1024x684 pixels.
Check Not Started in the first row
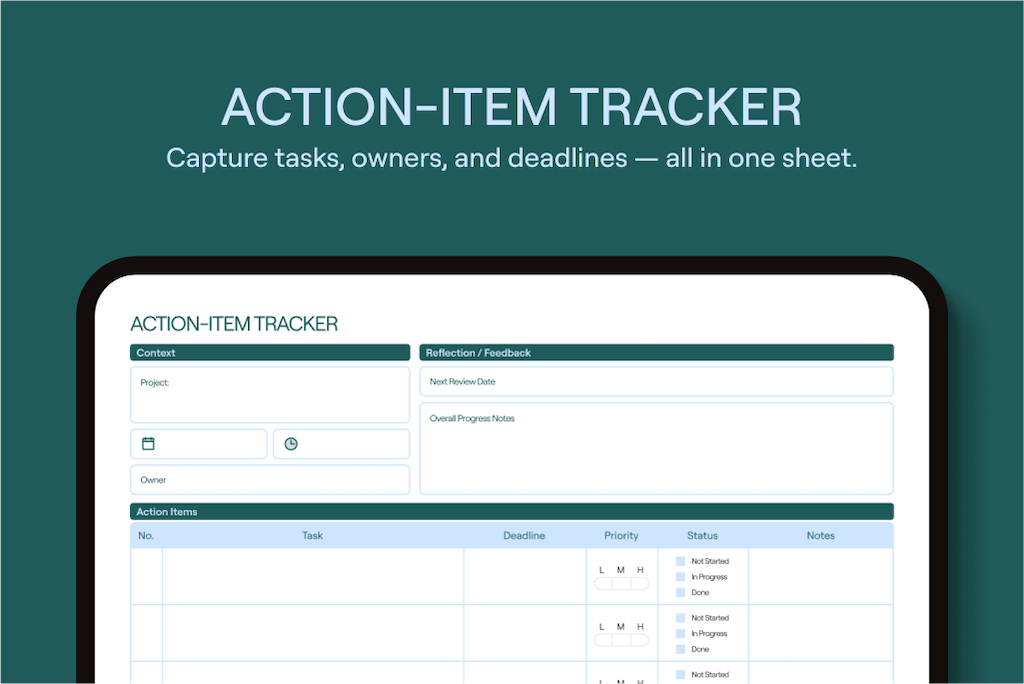tap(681, 561)
